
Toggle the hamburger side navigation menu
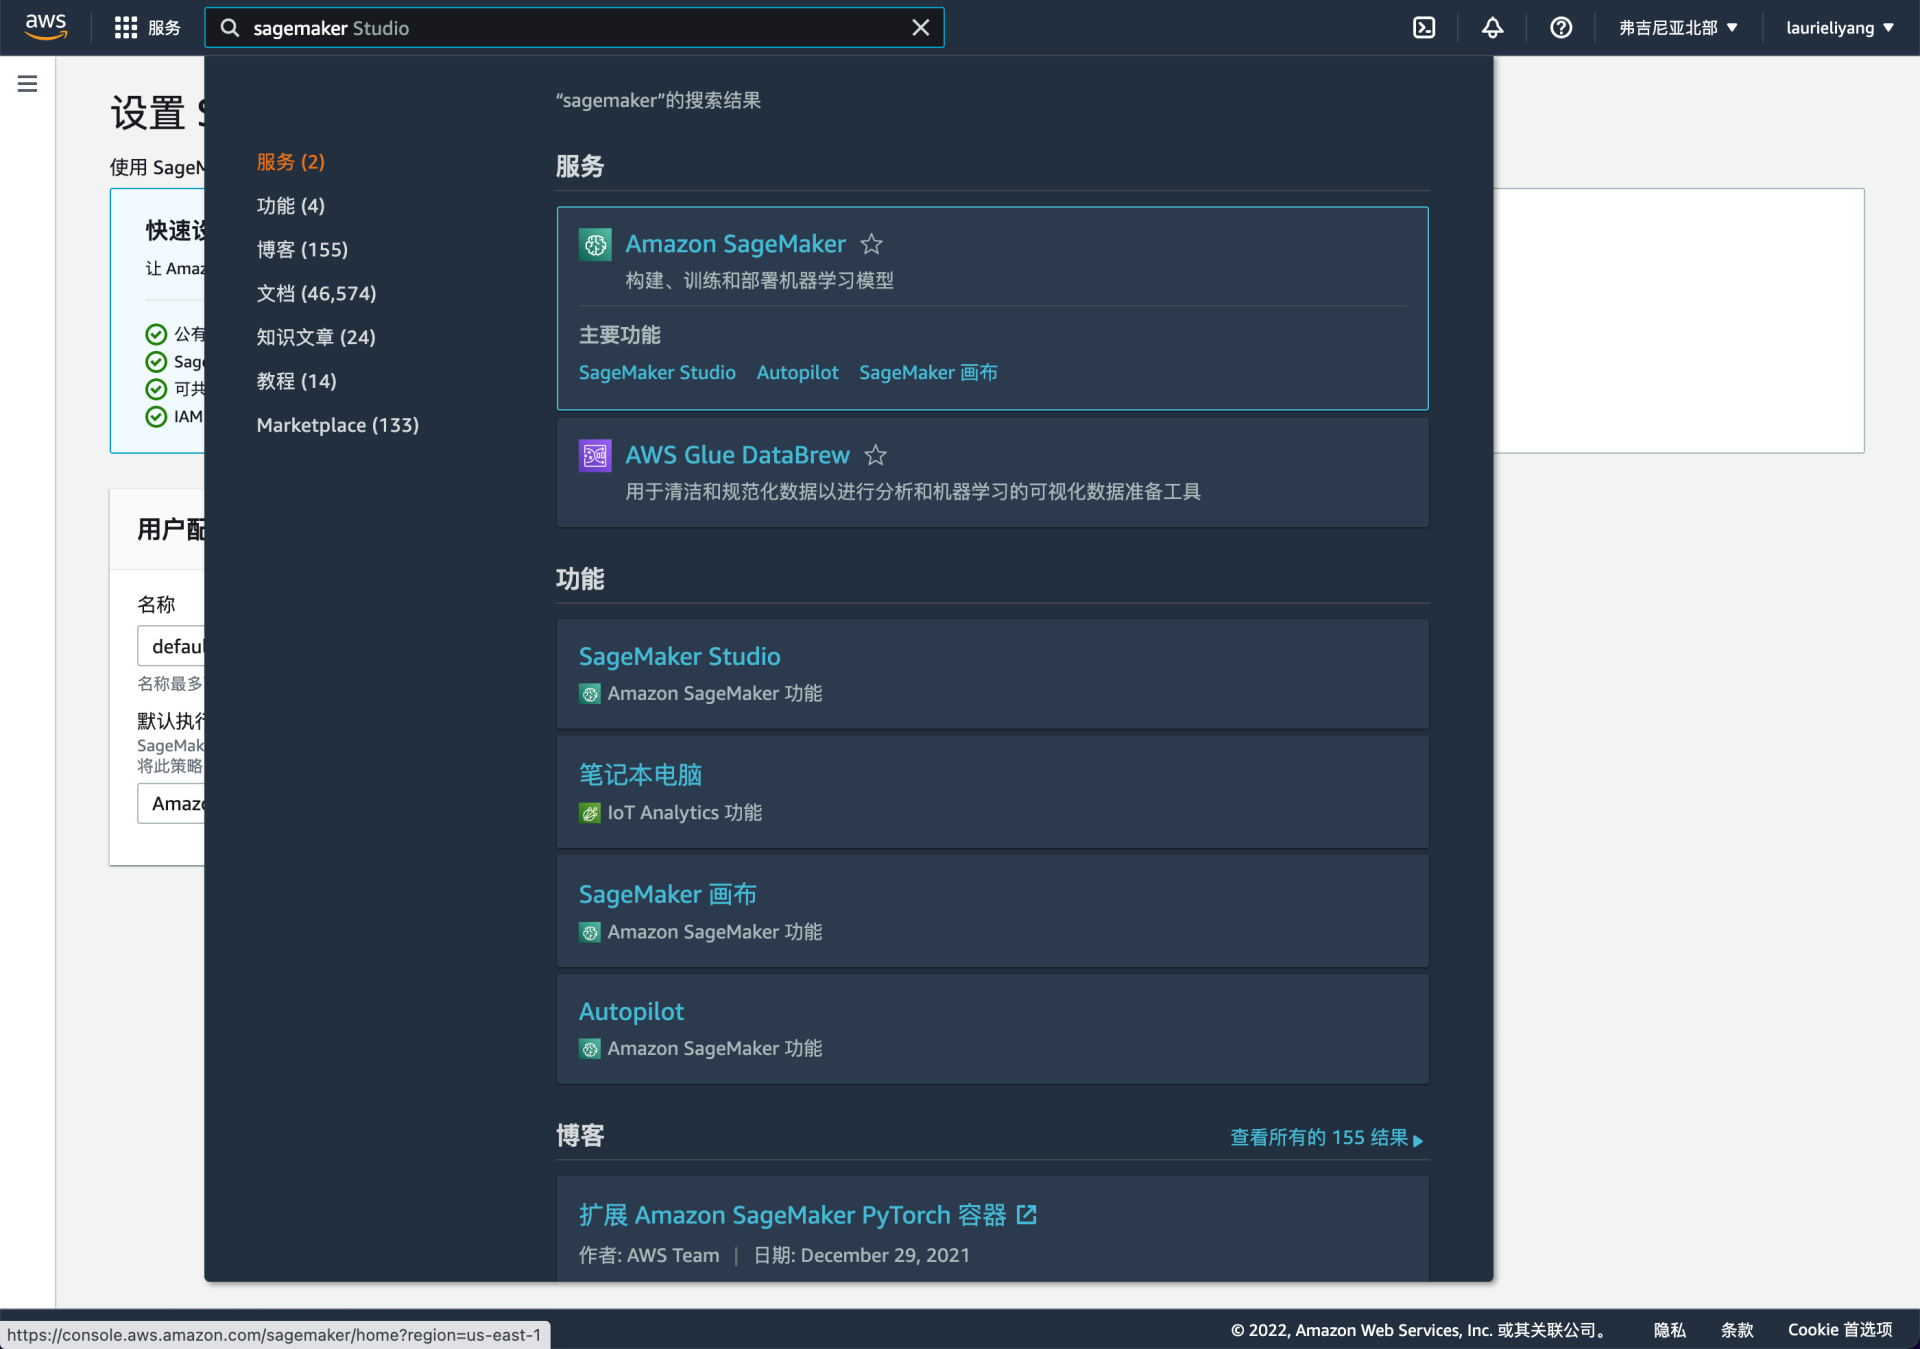pyautogui.click(x=27, y=84)
